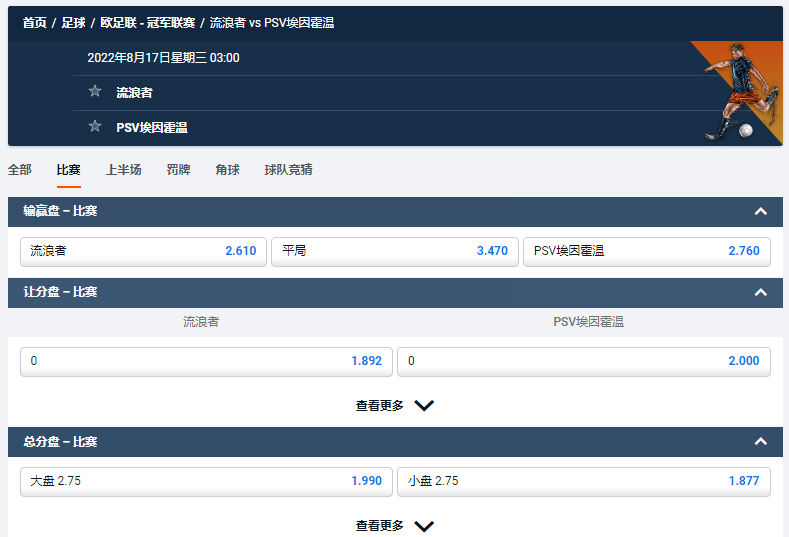Open the 罚牌 tab
The image size is (789, 537).
pyautogui.click(x=178, y=170)
